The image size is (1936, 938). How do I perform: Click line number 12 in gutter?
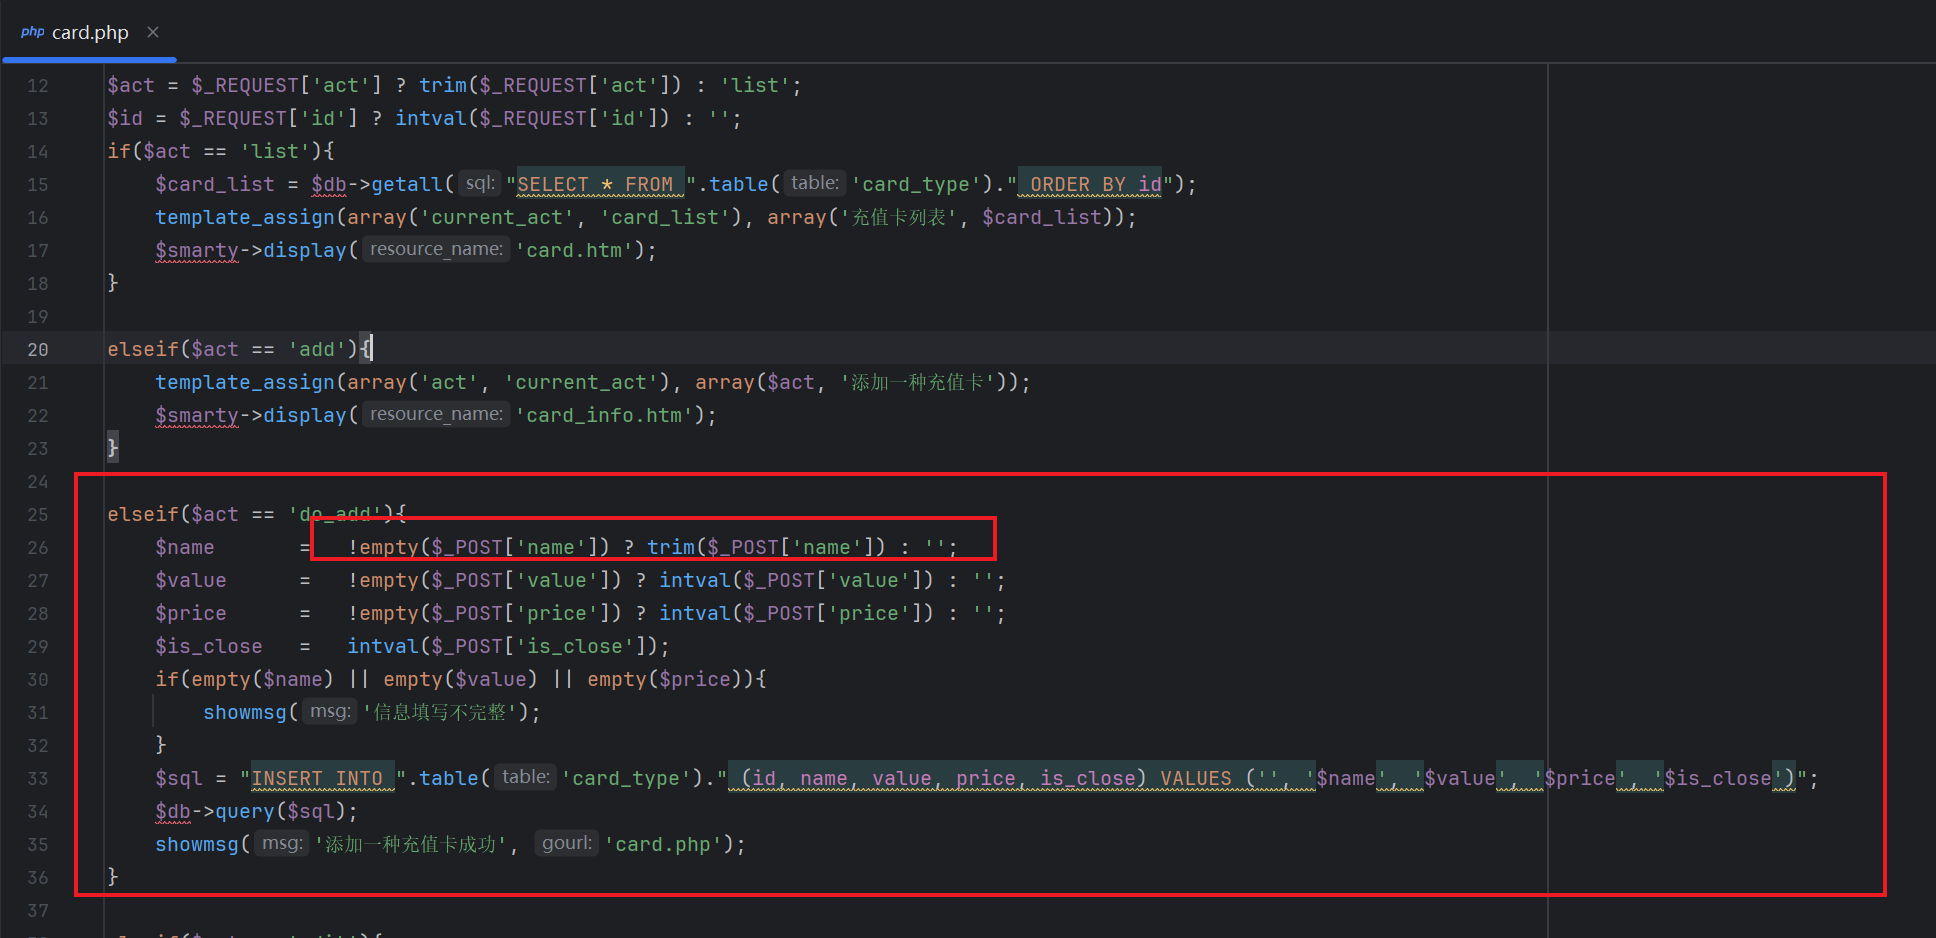coord(38,86)
